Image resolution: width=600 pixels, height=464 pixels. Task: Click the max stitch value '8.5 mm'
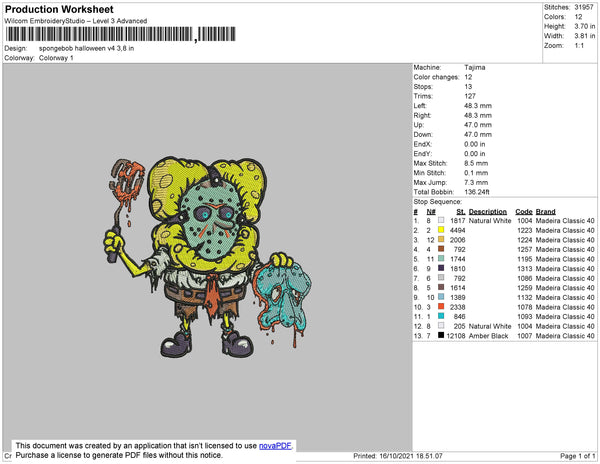click(x=476, y=163)
